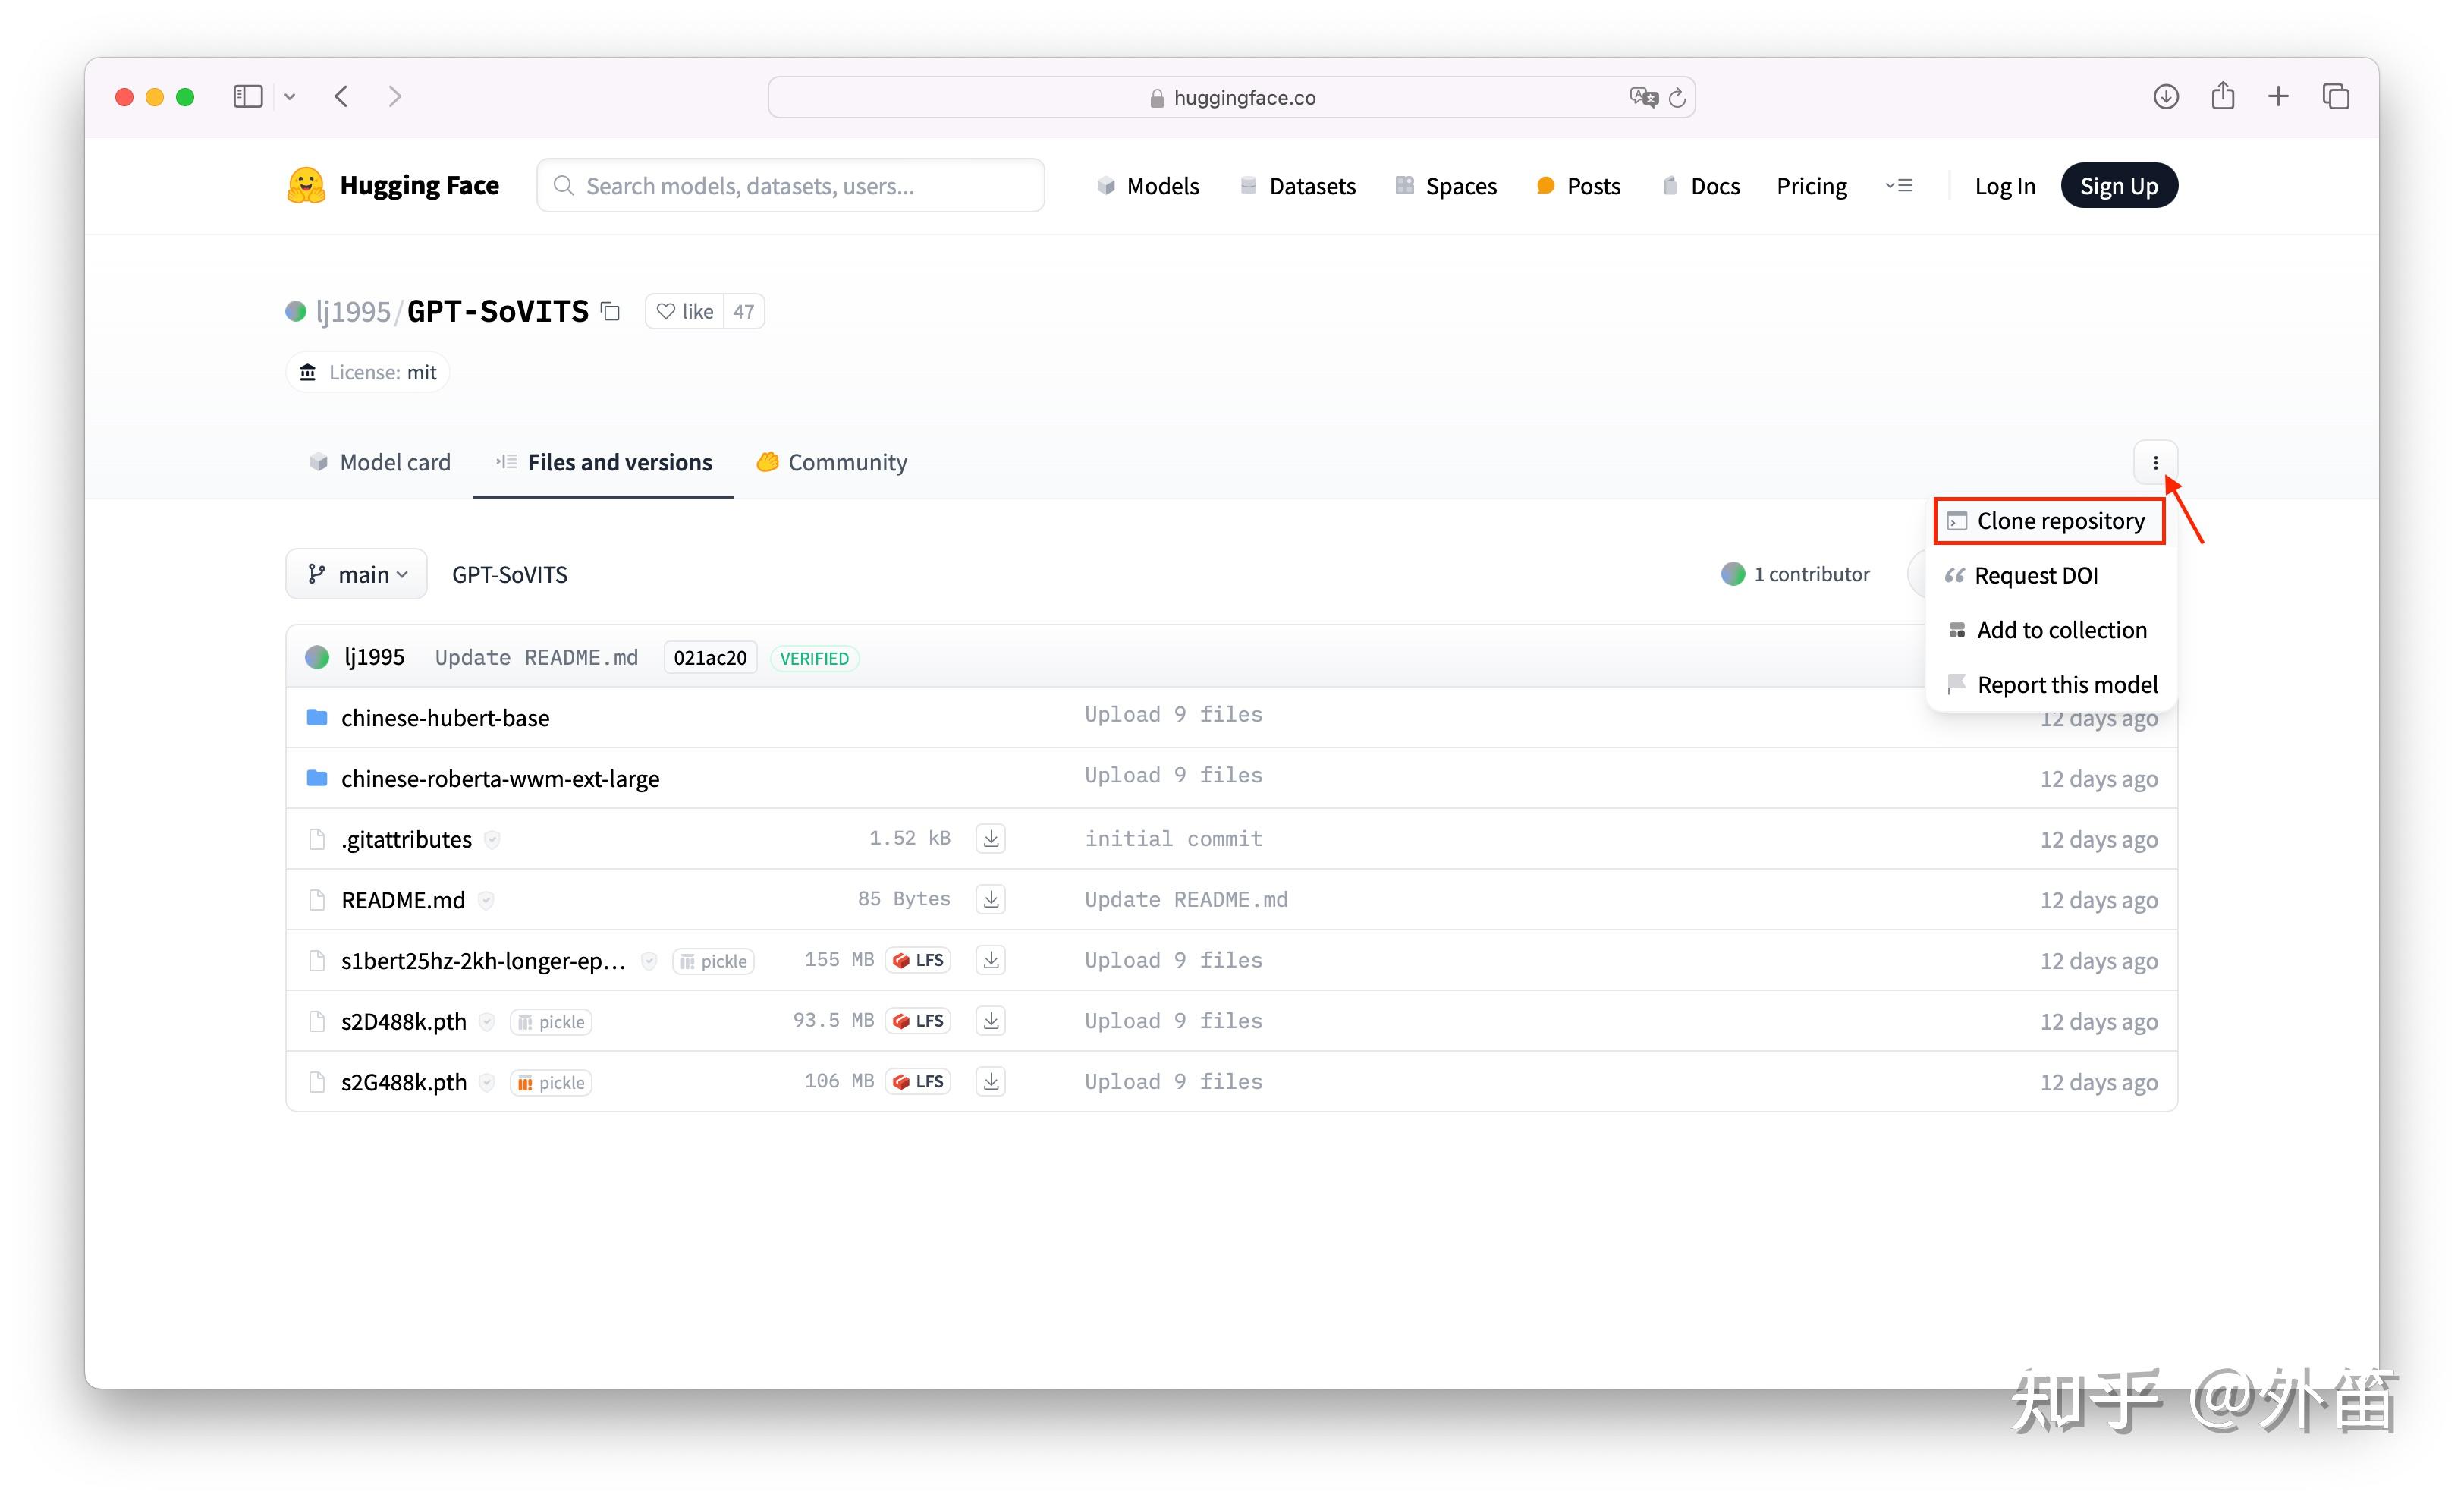This screenshot has height=1501, width=2464.
Task: Focus the search models input field
Action: (790, 186)
